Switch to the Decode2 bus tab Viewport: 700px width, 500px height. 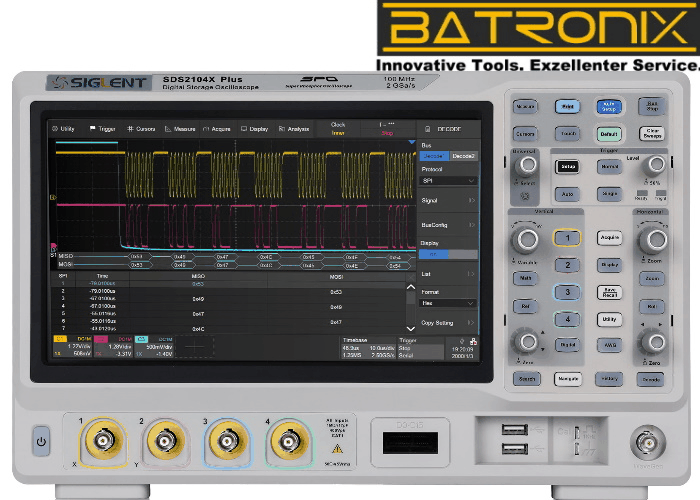463,156
